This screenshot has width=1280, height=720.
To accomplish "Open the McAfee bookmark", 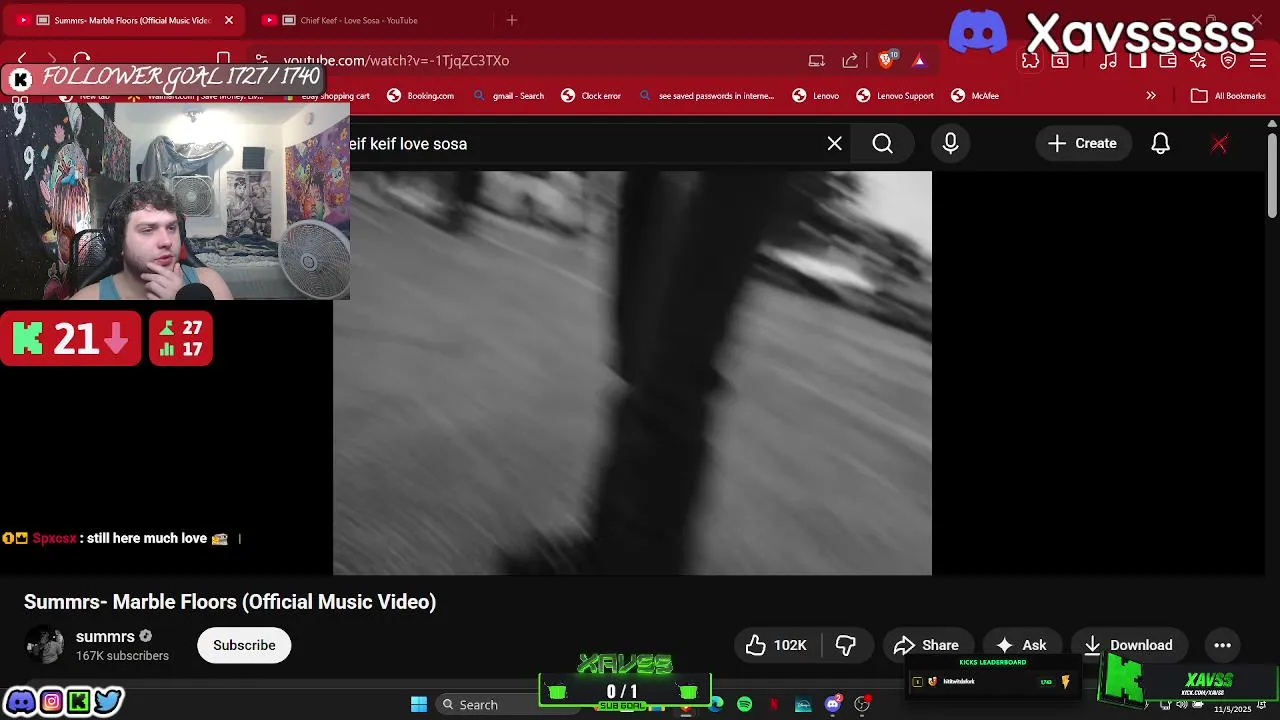I will click(975, 96).
